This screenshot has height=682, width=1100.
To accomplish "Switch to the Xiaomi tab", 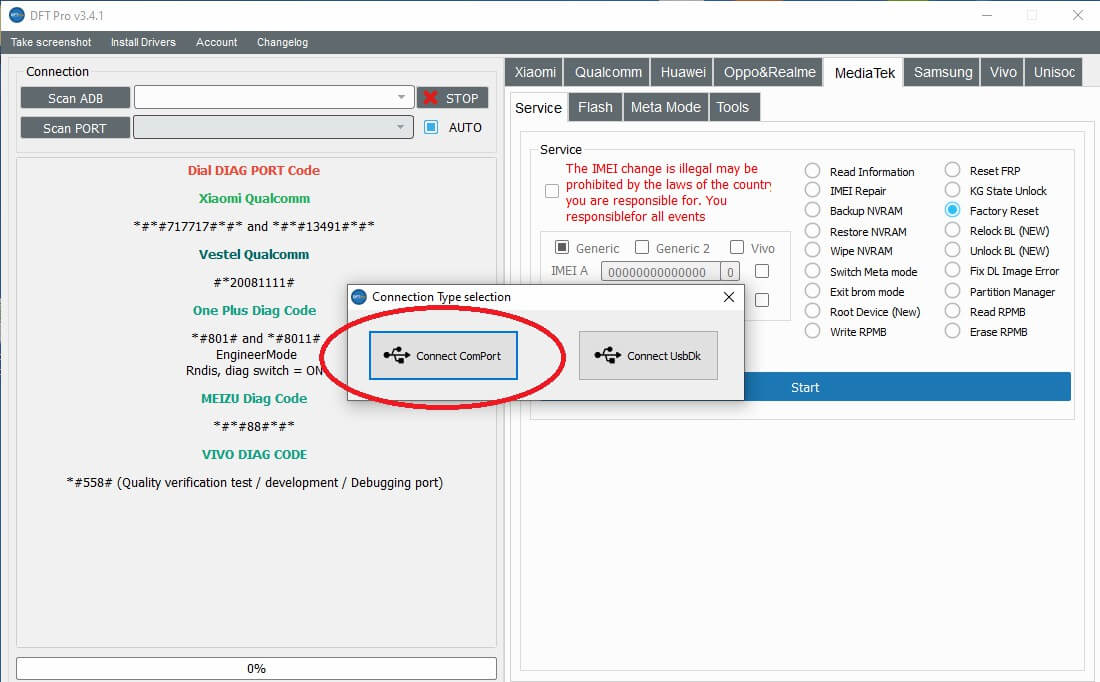I will [x=535, y=72].
